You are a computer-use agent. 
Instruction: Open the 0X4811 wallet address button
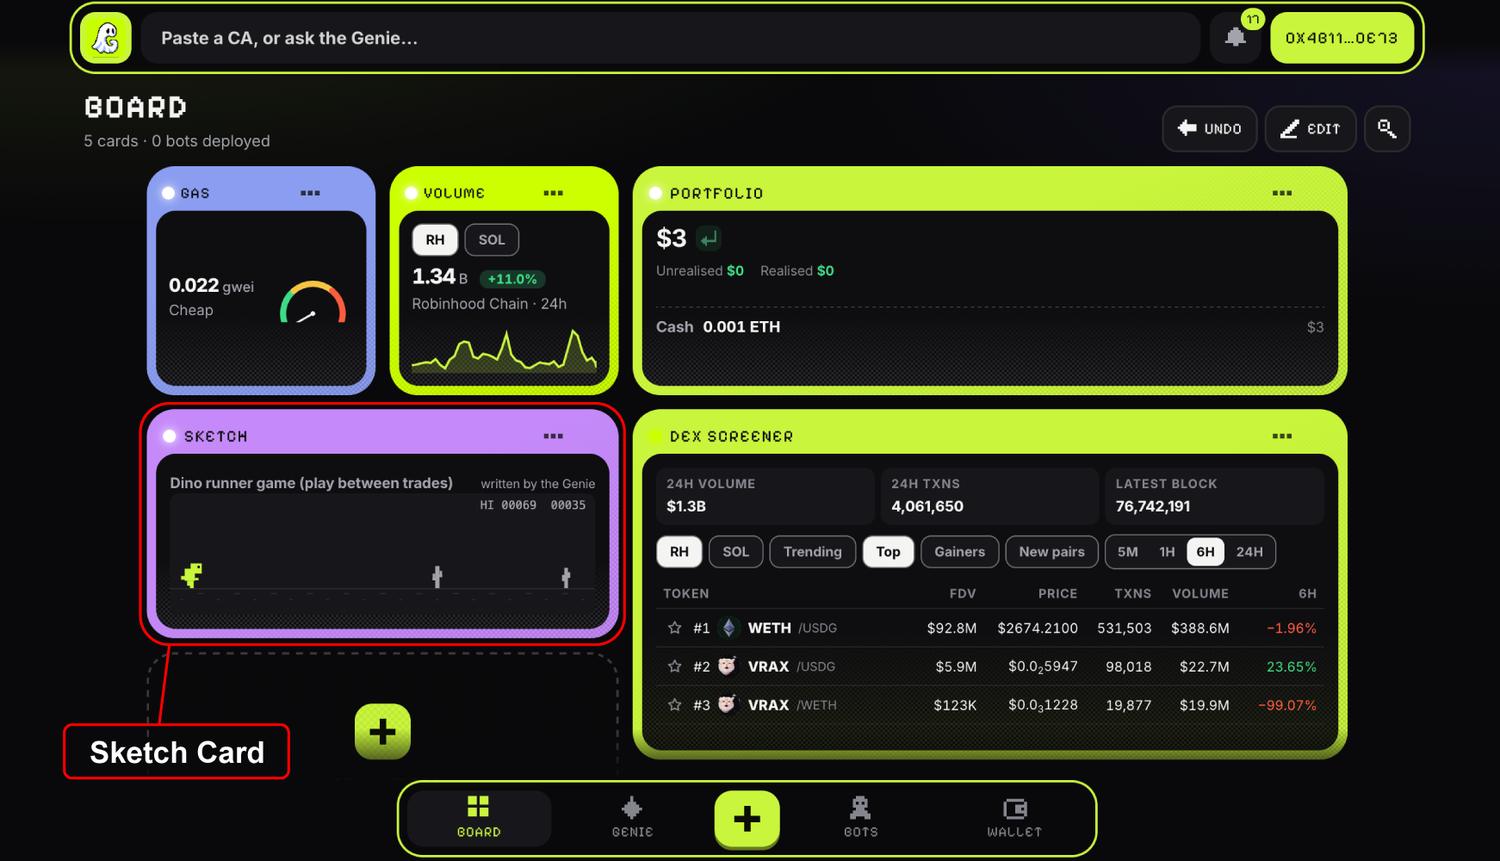click(1342, 38)
